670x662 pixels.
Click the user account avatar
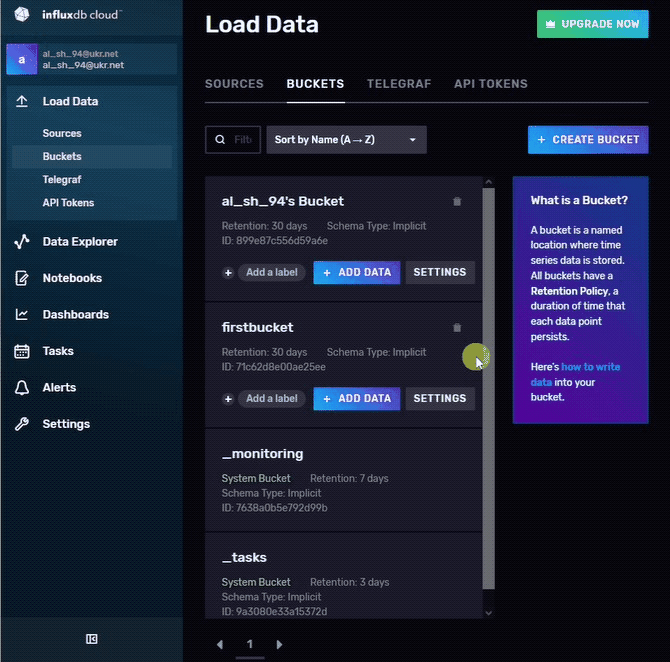[22, 60]
